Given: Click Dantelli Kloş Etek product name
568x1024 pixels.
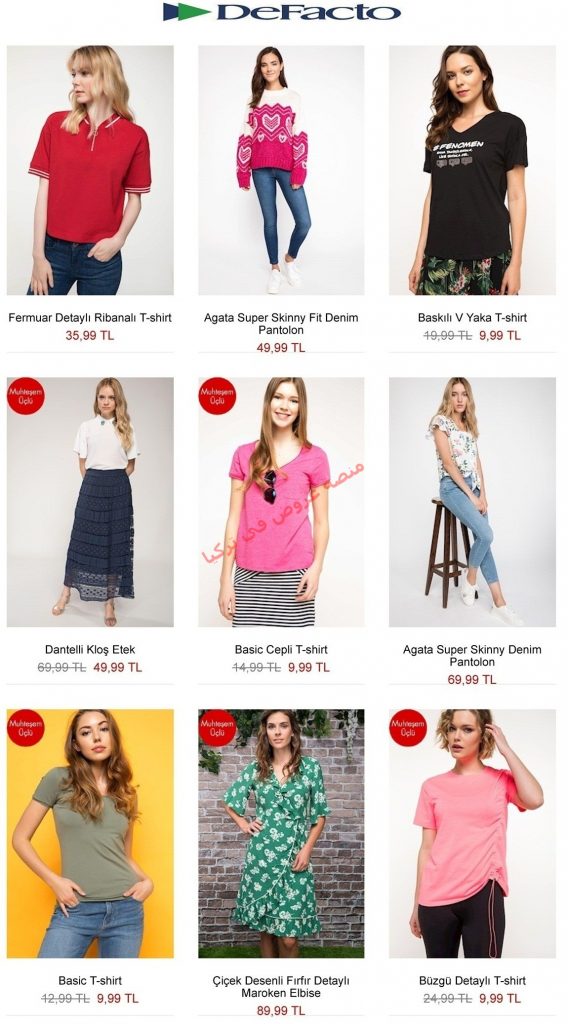Looking at the screenshot, I should [90, 650].
